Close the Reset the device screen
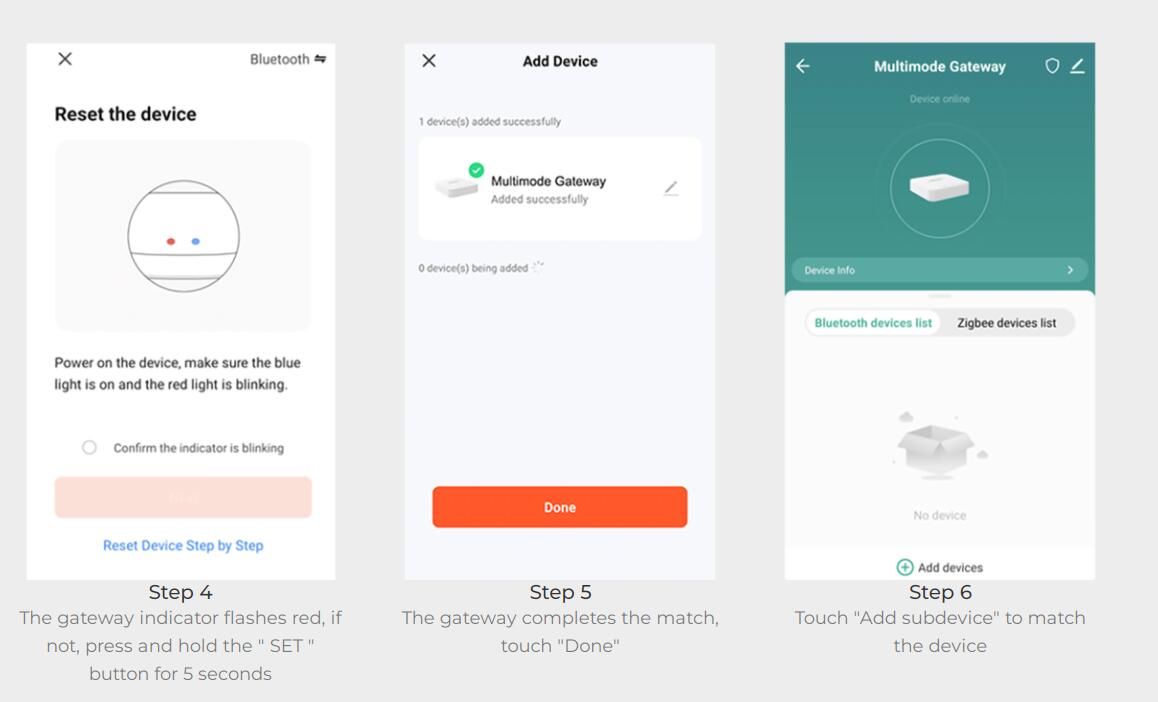This screenshot has width=1158, height=702. point(65,59)
